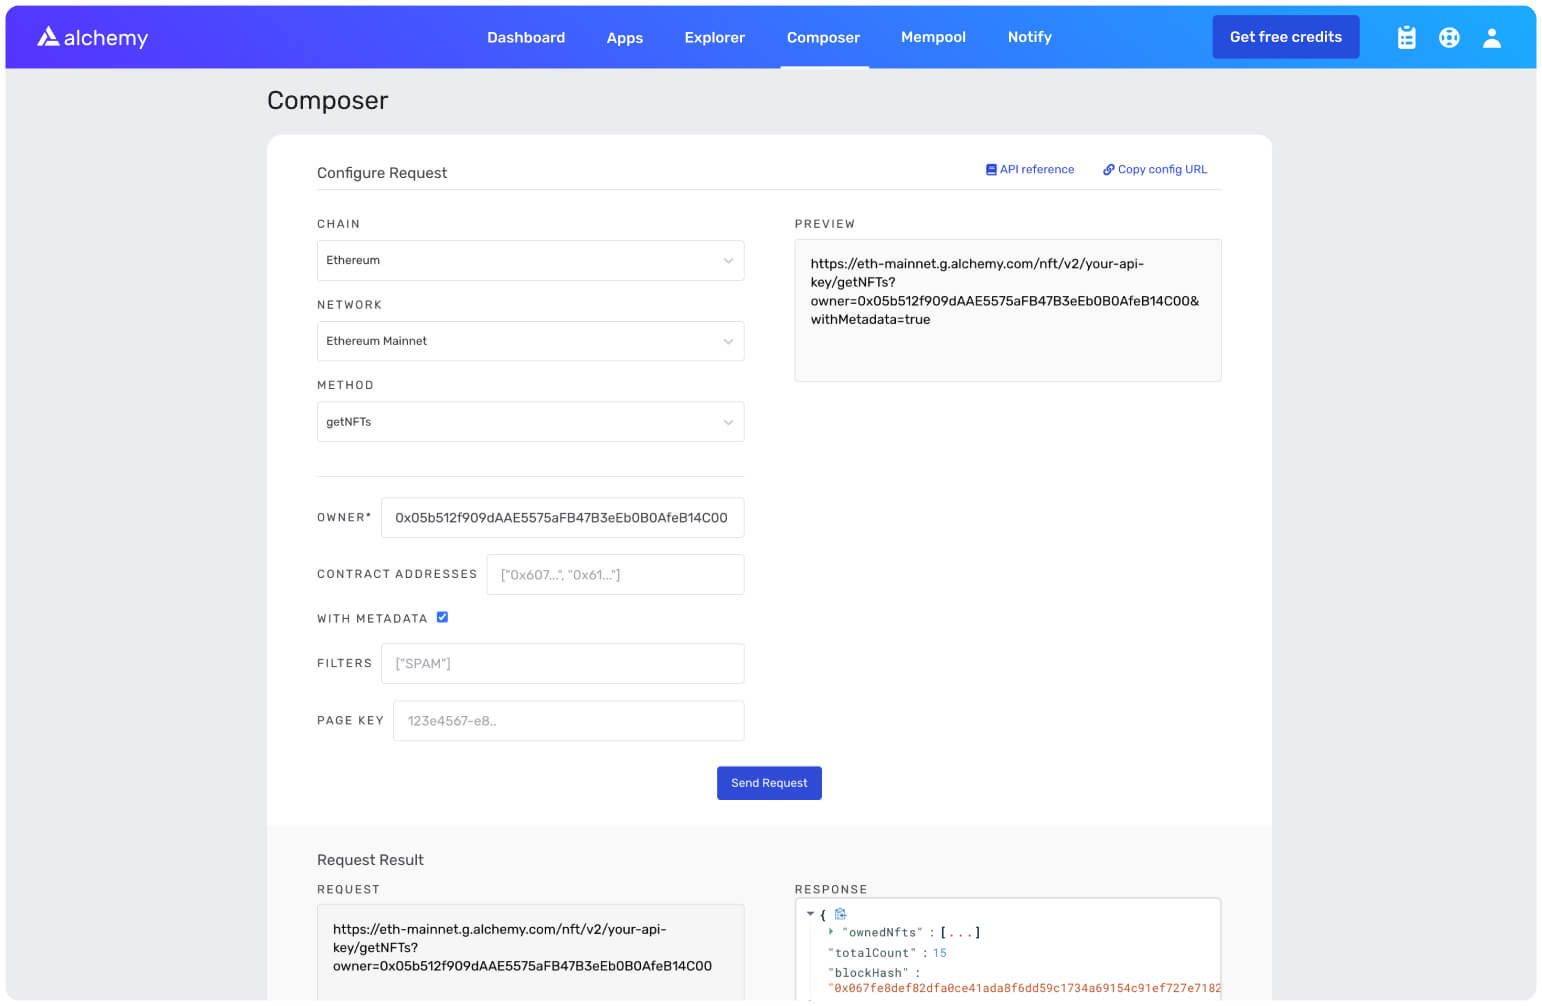Open the Network dropdown showing Ethereum Mainnet
The width and height of the screenshot is (1542, 1006).
(530, 341)
